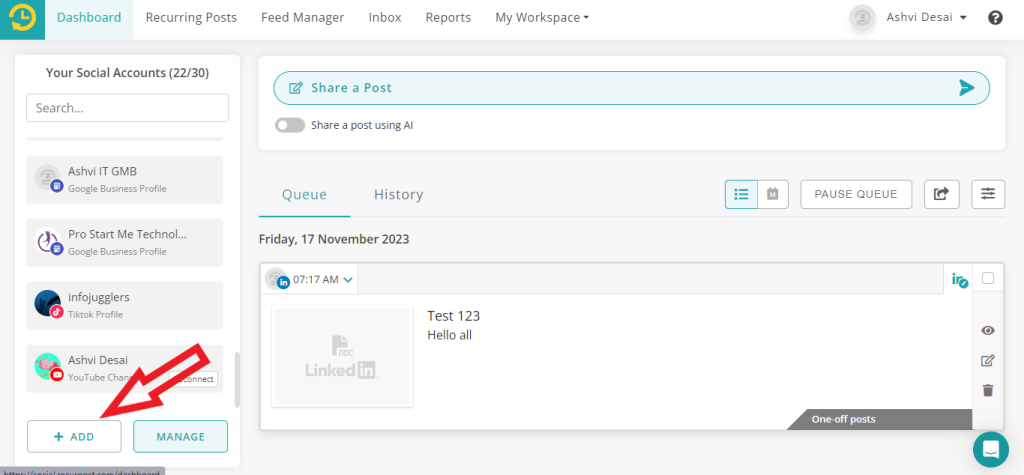Click the Hello all post text
Screen dimensions: 1024x475
449,335
